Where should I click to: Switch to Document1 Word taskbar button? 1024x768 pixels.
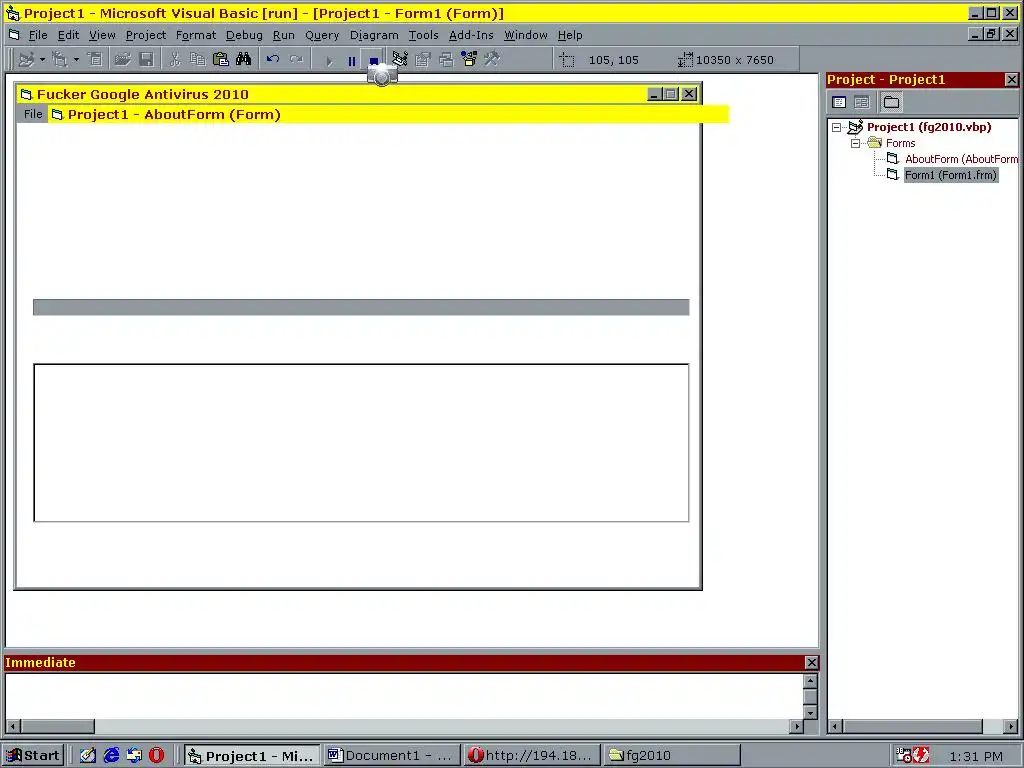(391, 756)
